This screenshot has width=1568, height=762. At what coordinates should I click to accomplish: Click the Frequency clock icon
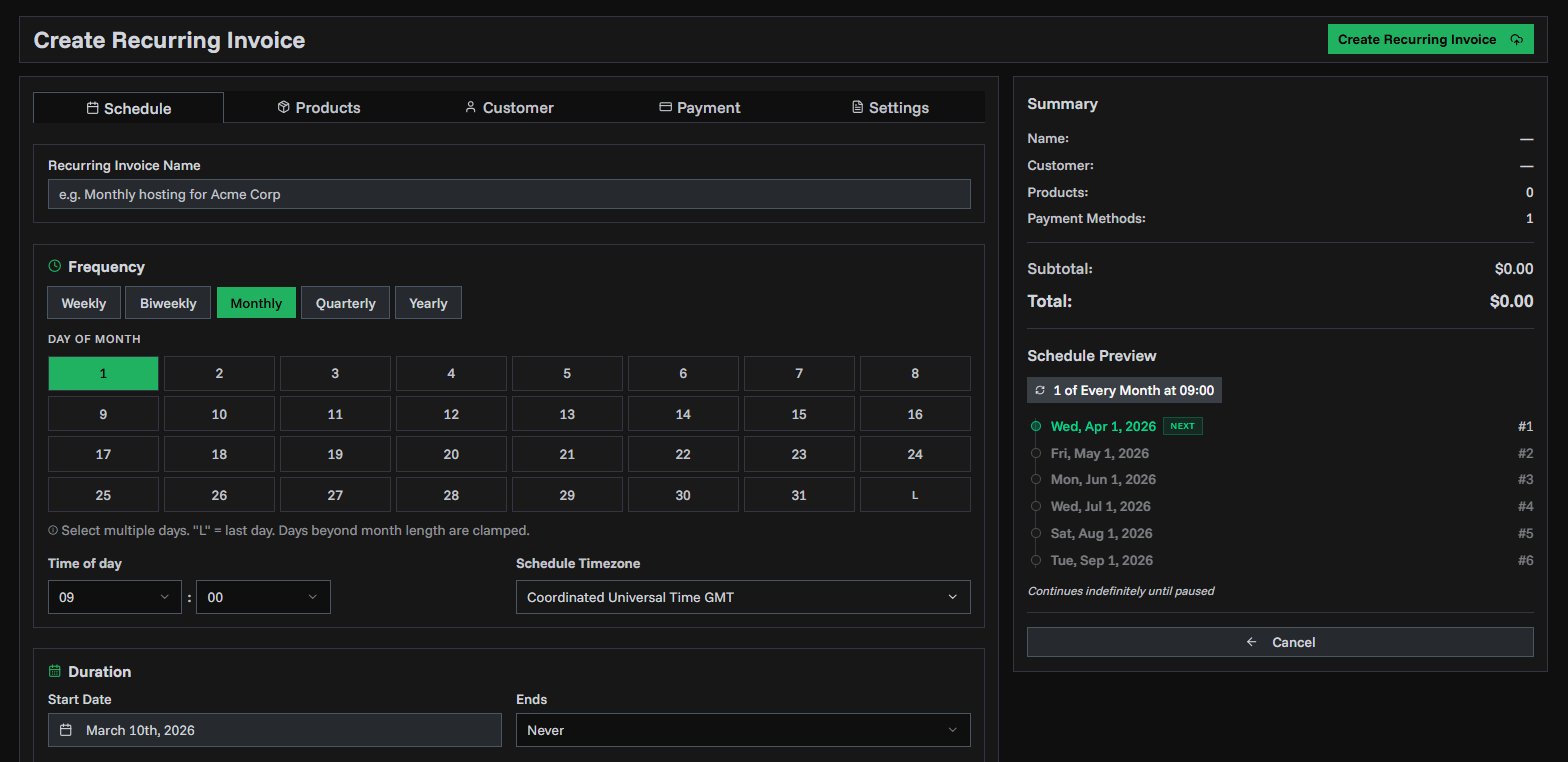54,266
